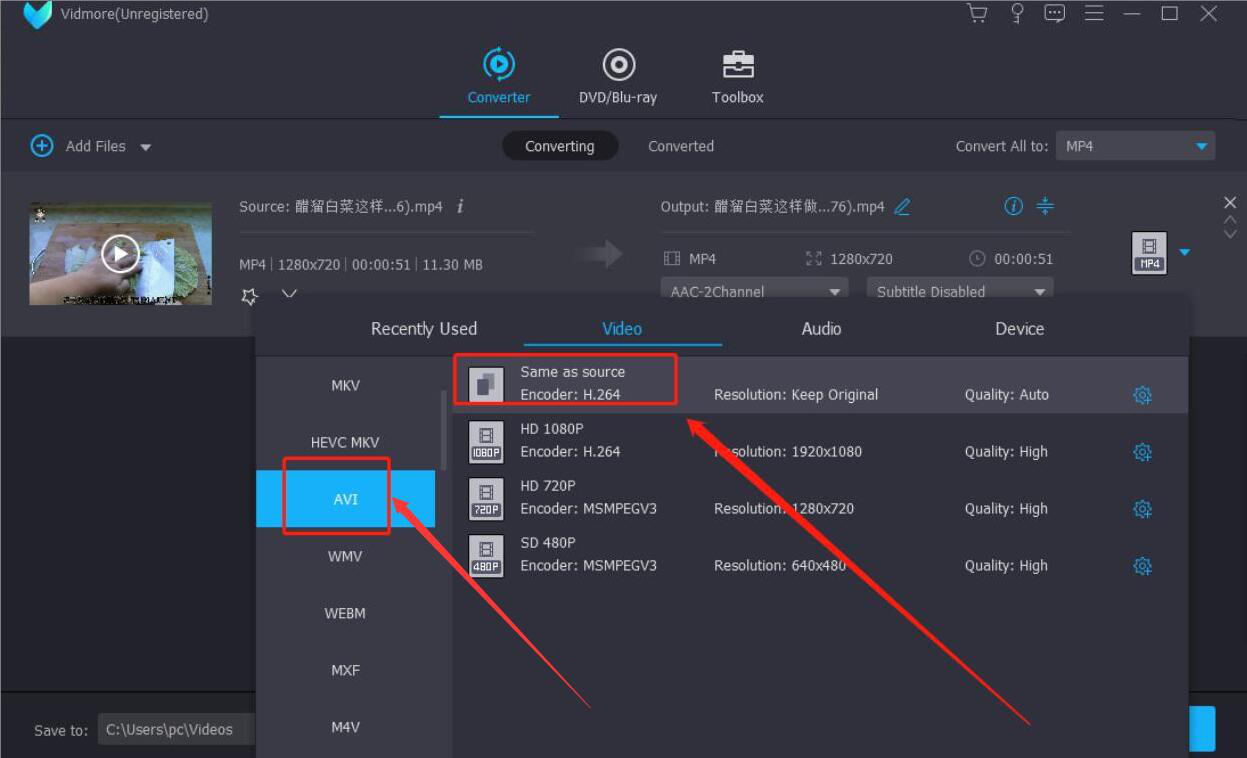Rename output file with pencil icon
This screenshot has height=758, width=1247.
point(902,207)
